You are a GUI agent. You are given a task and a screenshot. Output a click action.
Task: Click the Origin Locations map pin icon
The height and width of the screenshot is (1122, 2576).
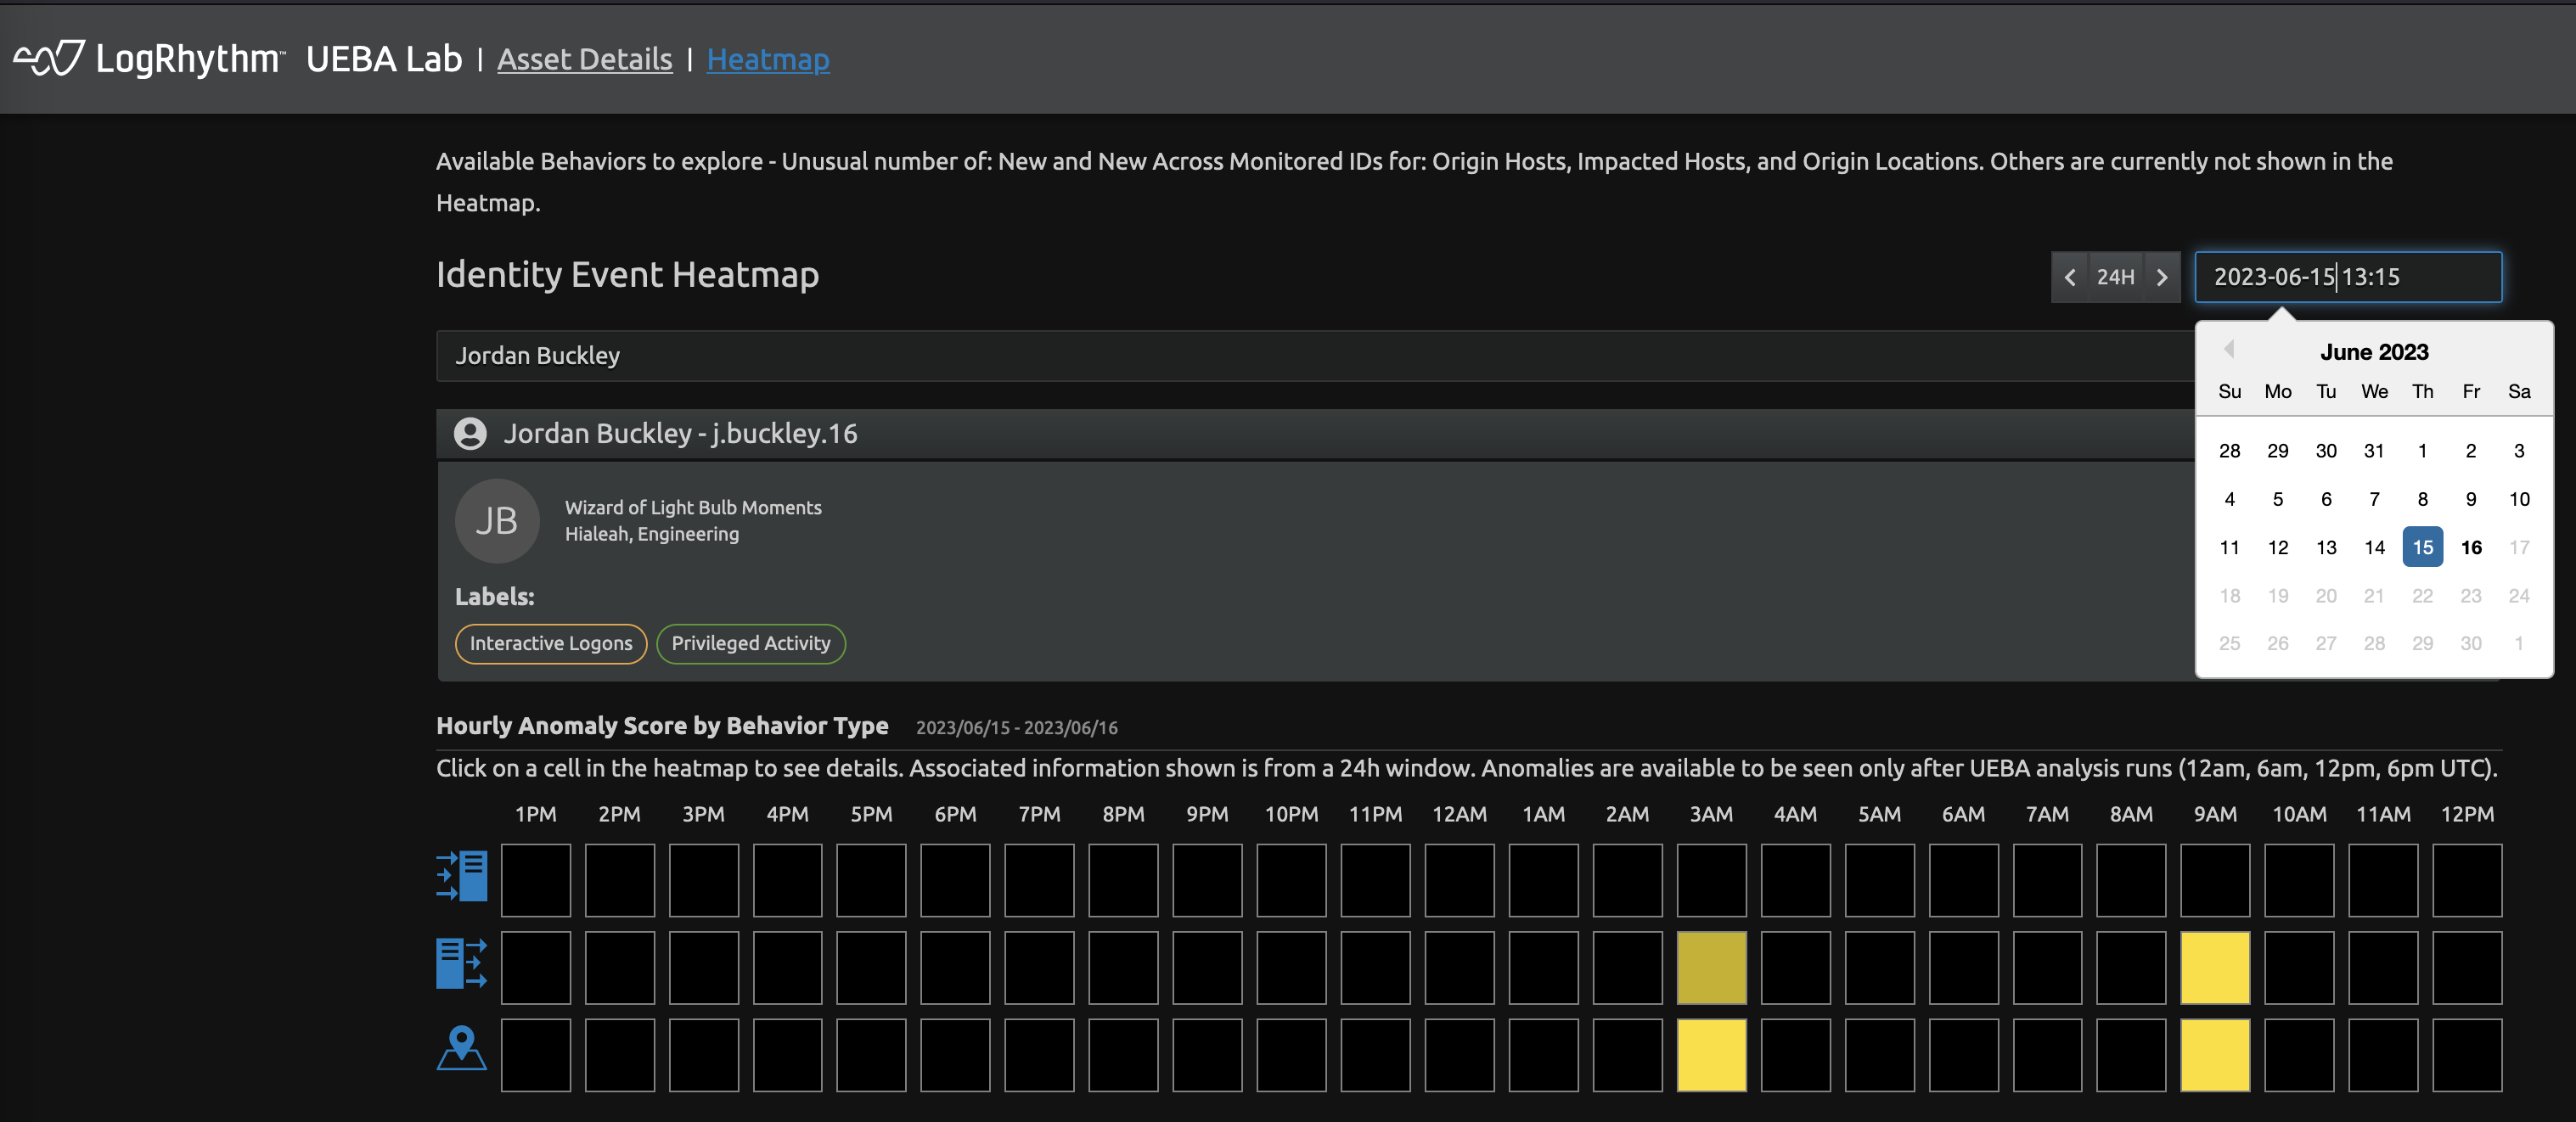point(462,1049)
